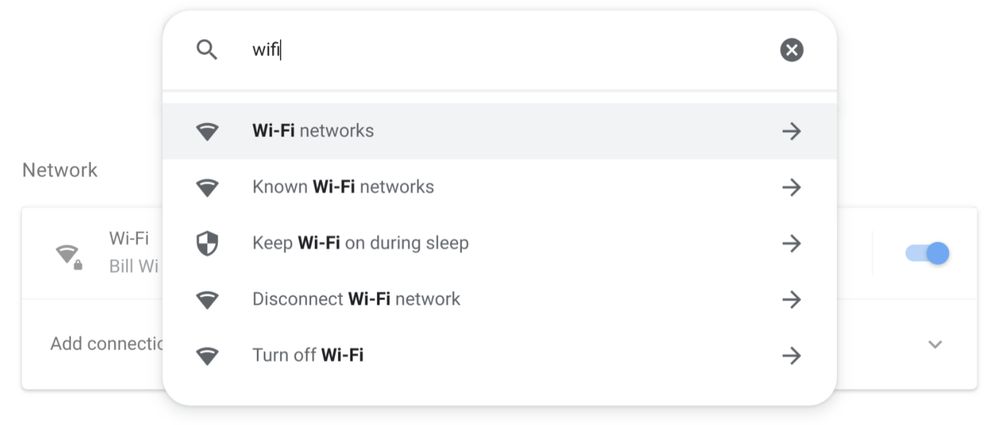Clear the search text with X icon
Image resolution: width=1000 pixels, height=425 pixels.
pos(791,50)
